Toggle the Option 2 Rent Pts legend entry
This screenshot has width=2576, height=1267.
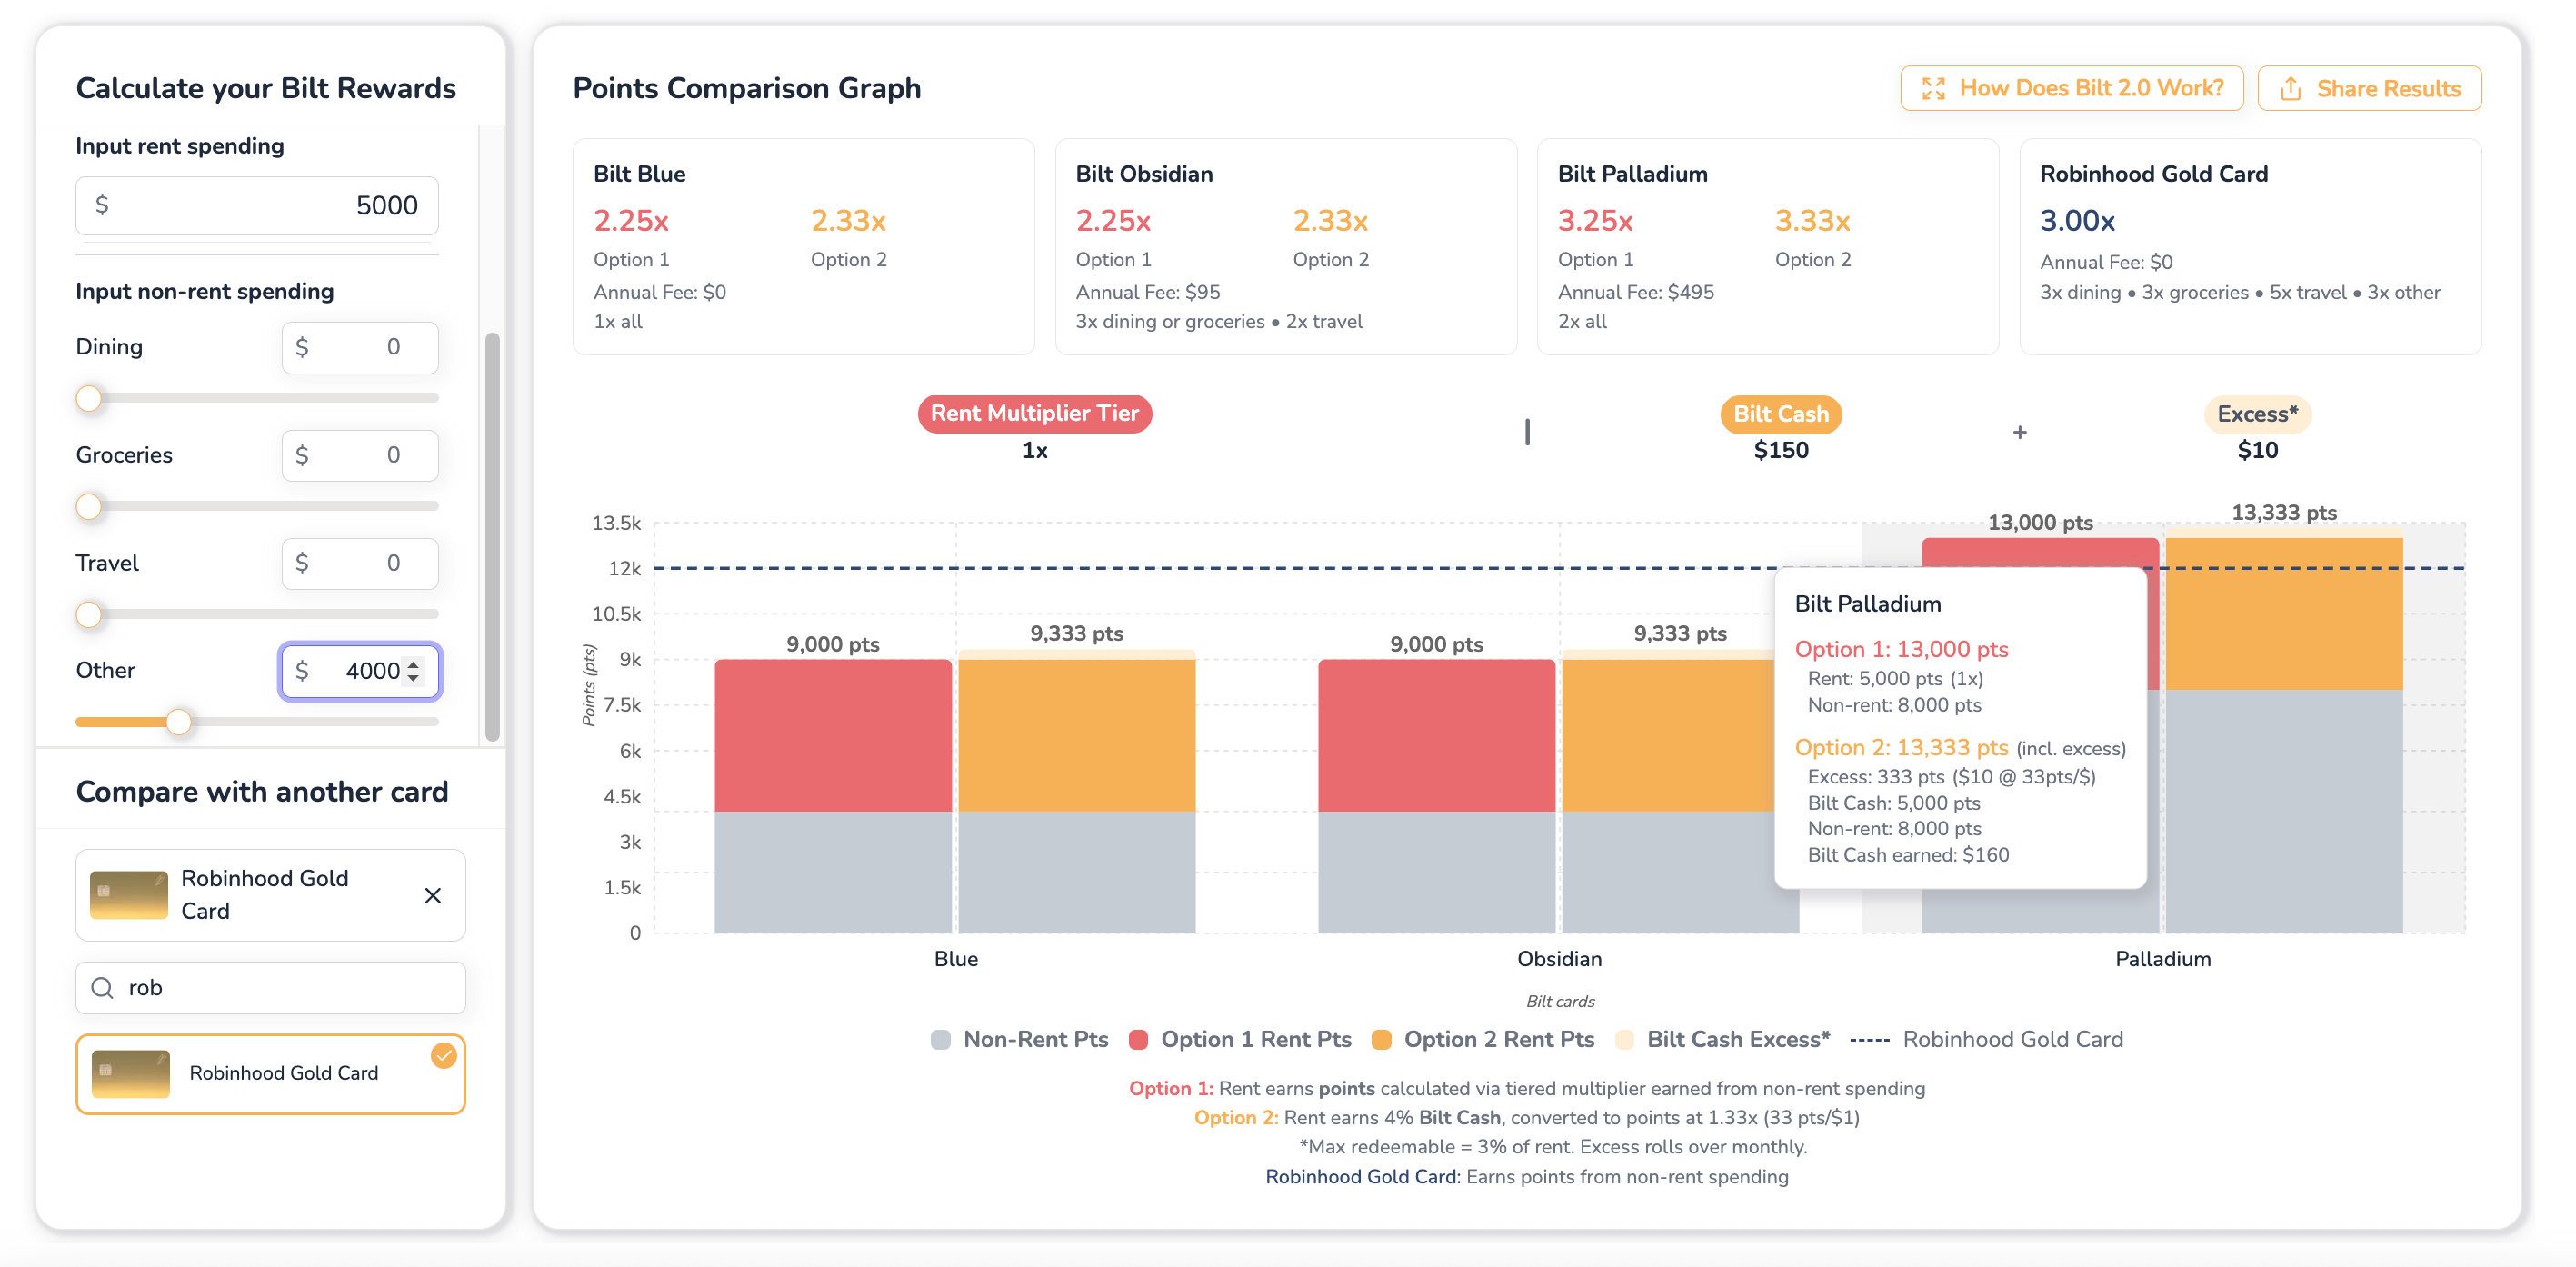point(1483,1039)
